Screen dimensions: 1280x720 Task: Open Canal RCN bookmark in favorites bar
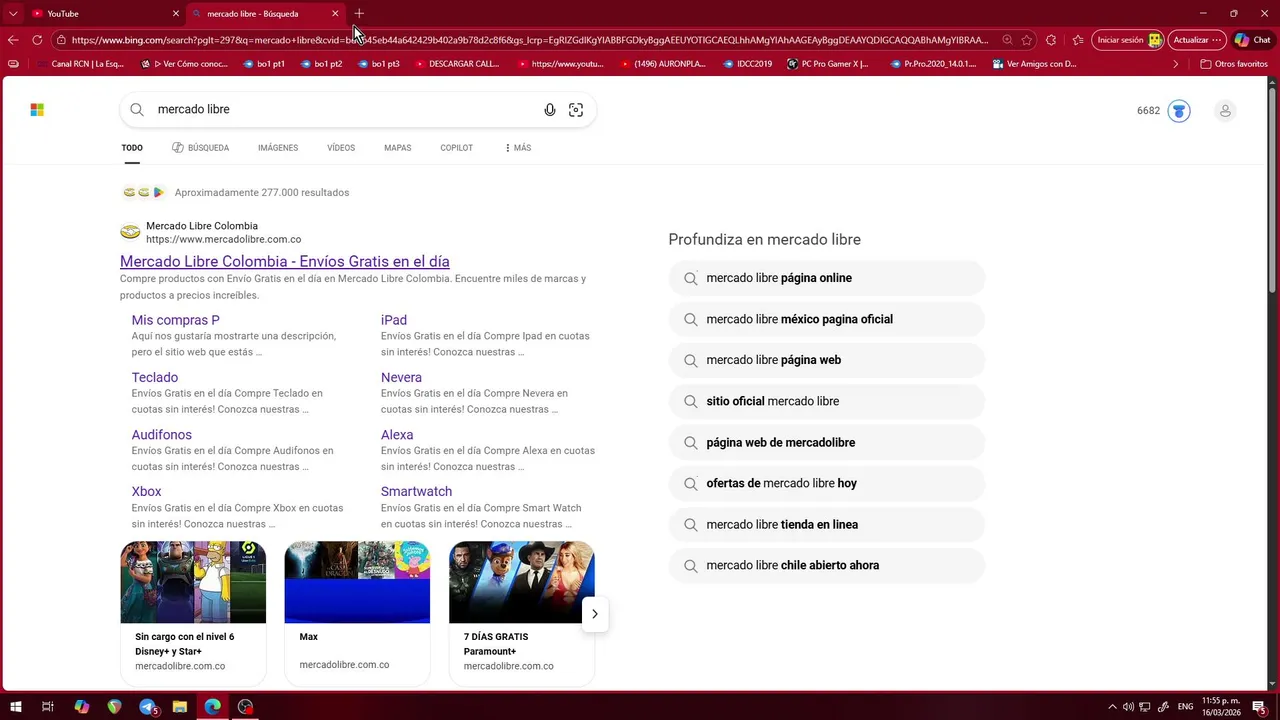[80, 64]
